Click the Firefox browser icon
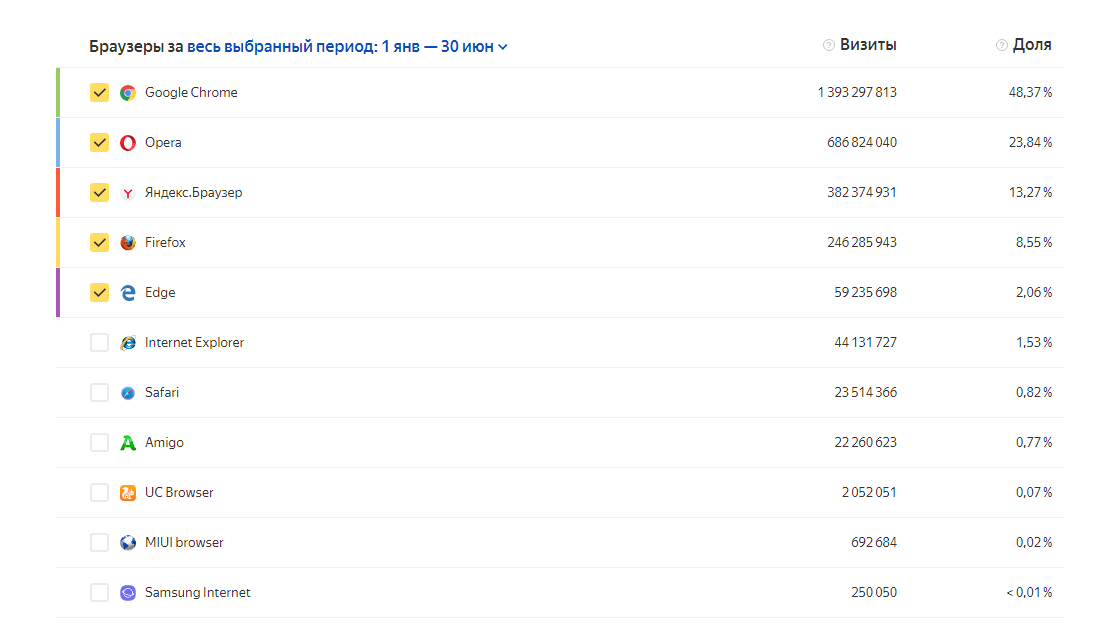This screenshot has width=1118, height=624. tap(128, 243)
